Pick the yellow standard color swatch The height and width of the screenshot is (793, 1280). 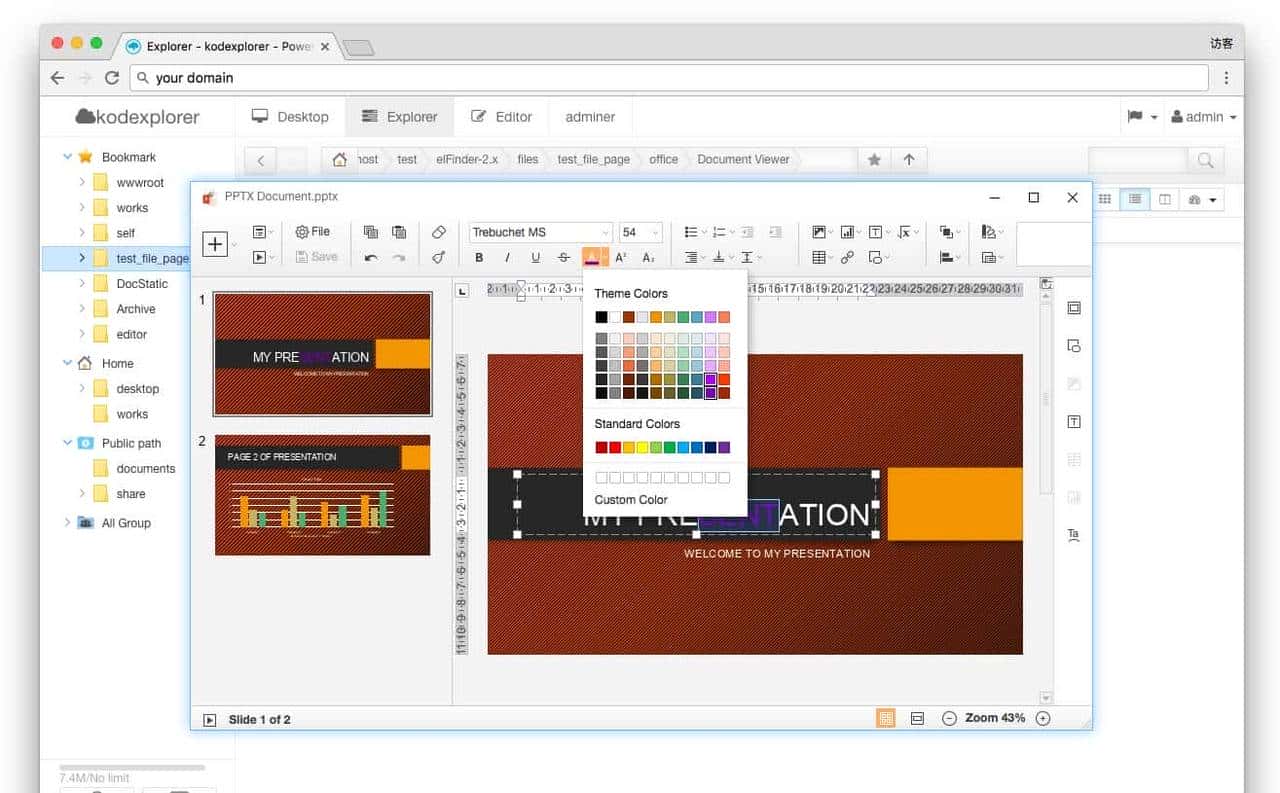[x=642, y=447]
